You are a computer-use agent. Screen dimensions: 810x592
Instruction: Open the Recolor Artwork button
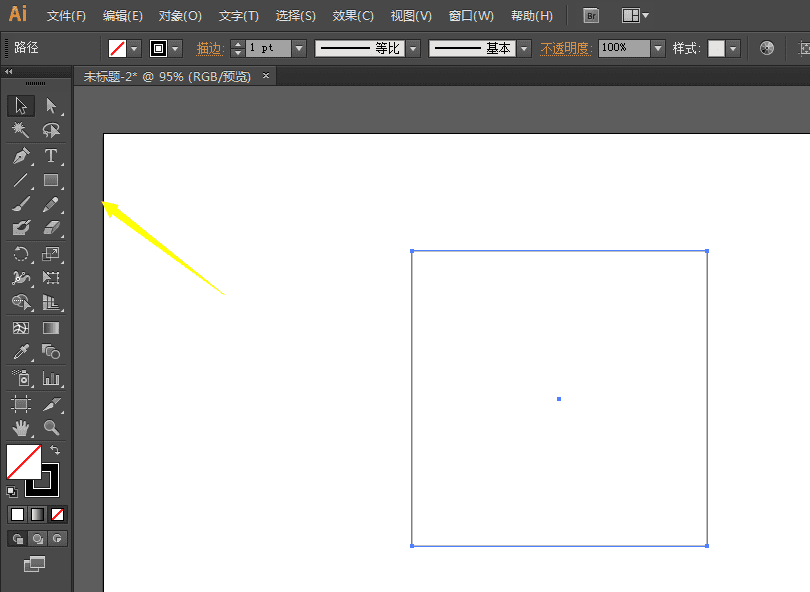(767, 48)
